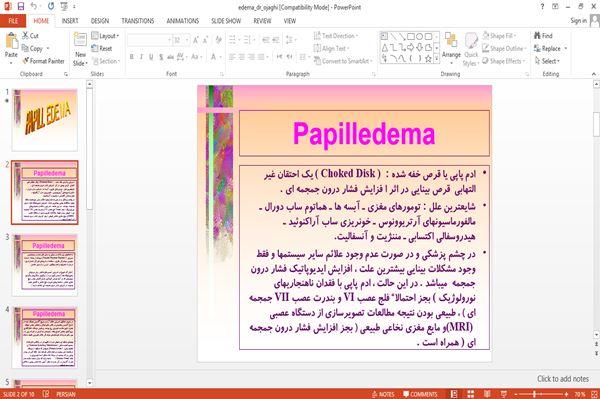Screen dimensions: 600x399
Task: Open the Shape Fill dropdown
Action: 499,36
